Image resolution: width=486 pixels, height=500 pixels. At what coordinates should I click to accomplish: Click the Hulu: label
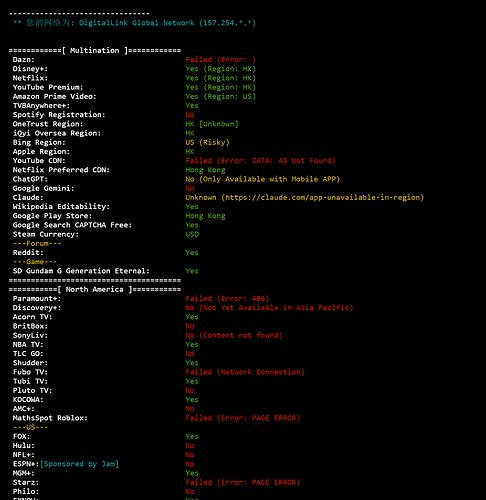[x=24, y=446]
